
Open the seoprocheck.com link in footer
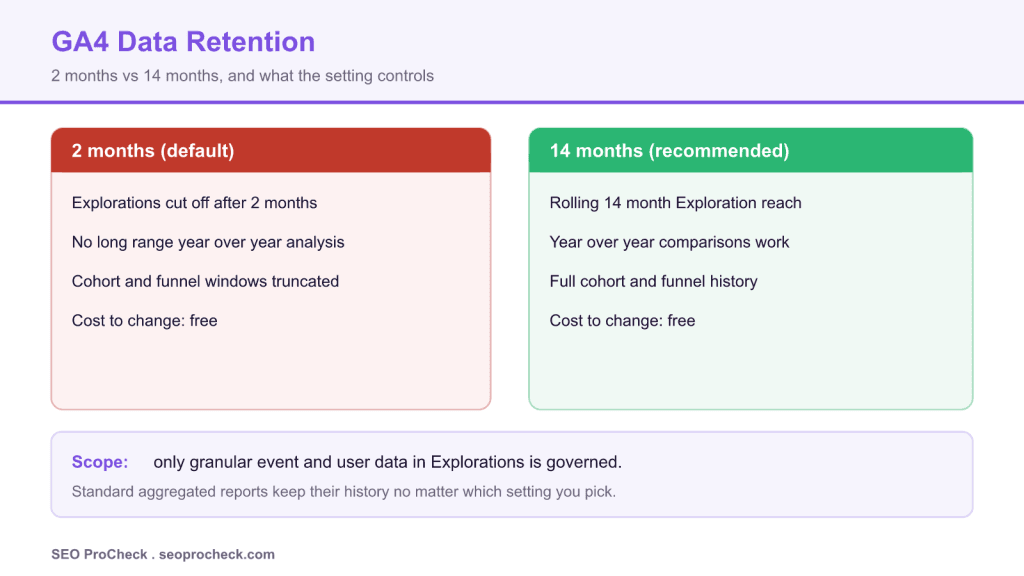tap(217, 554)
